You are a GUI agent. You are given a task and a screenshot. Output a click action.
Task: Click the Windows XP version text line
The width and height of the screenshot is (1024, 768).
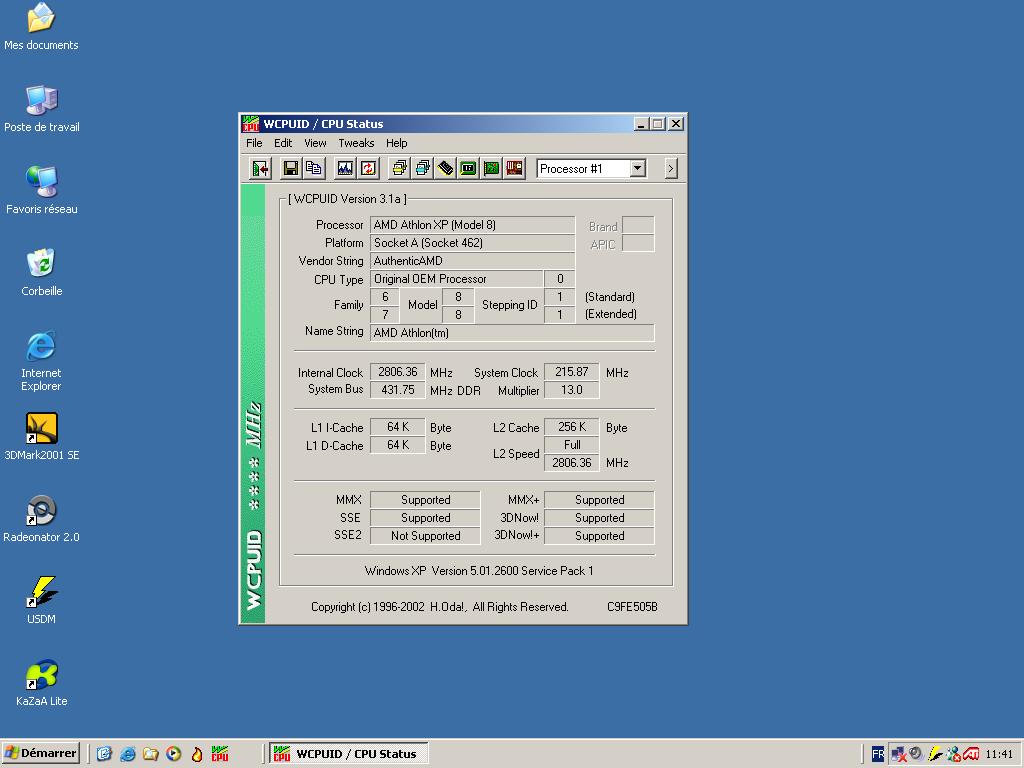click(479, 571)
